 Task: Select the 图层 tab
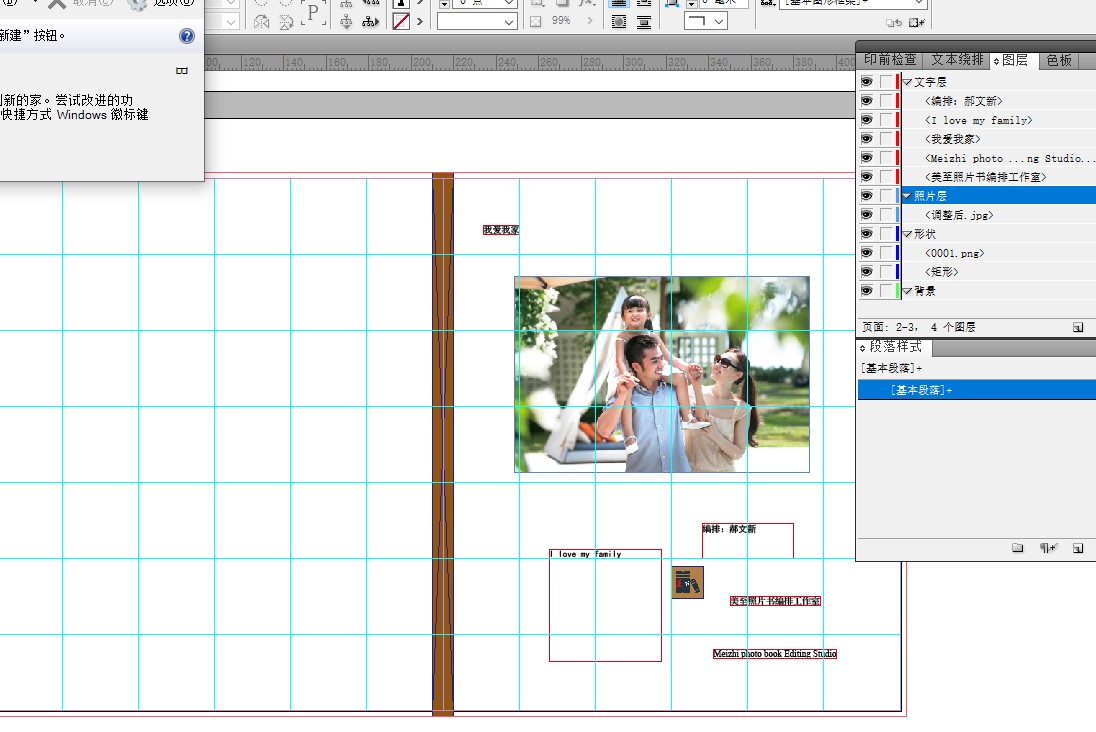click(1014, 60)
